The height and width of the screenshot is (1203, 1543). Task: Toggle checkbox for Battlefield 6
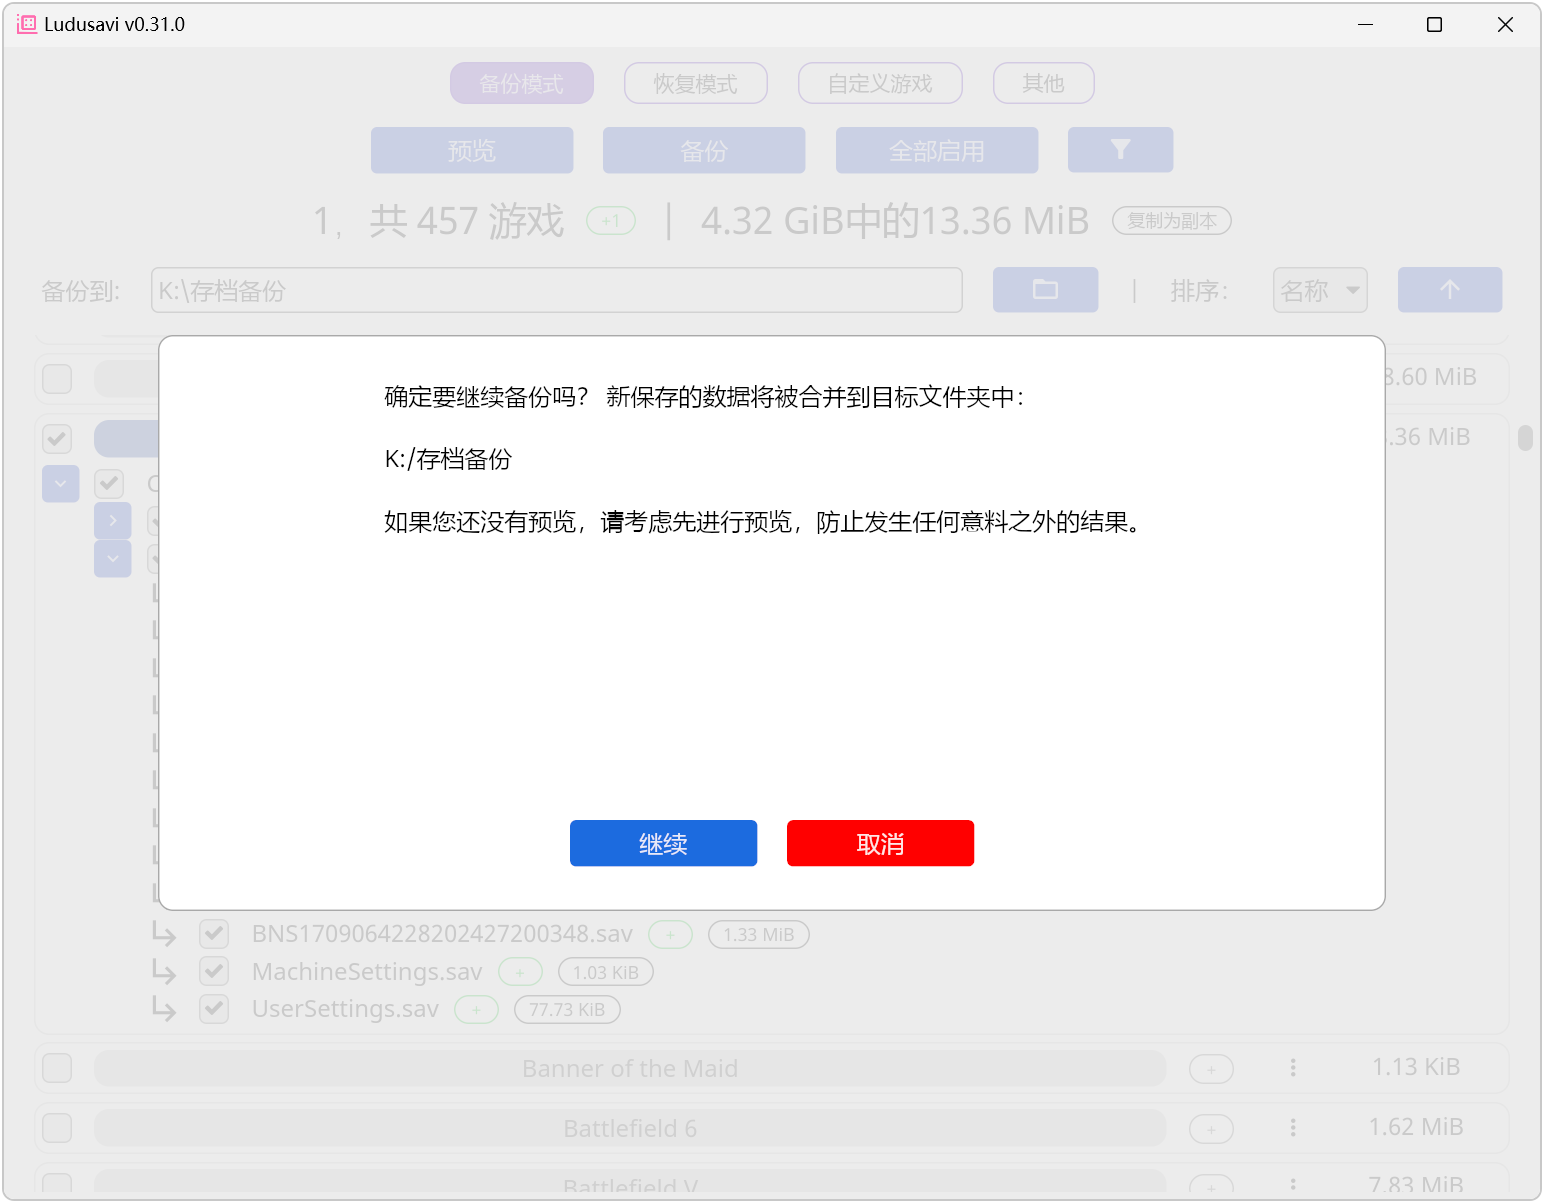pos(57,1128)
